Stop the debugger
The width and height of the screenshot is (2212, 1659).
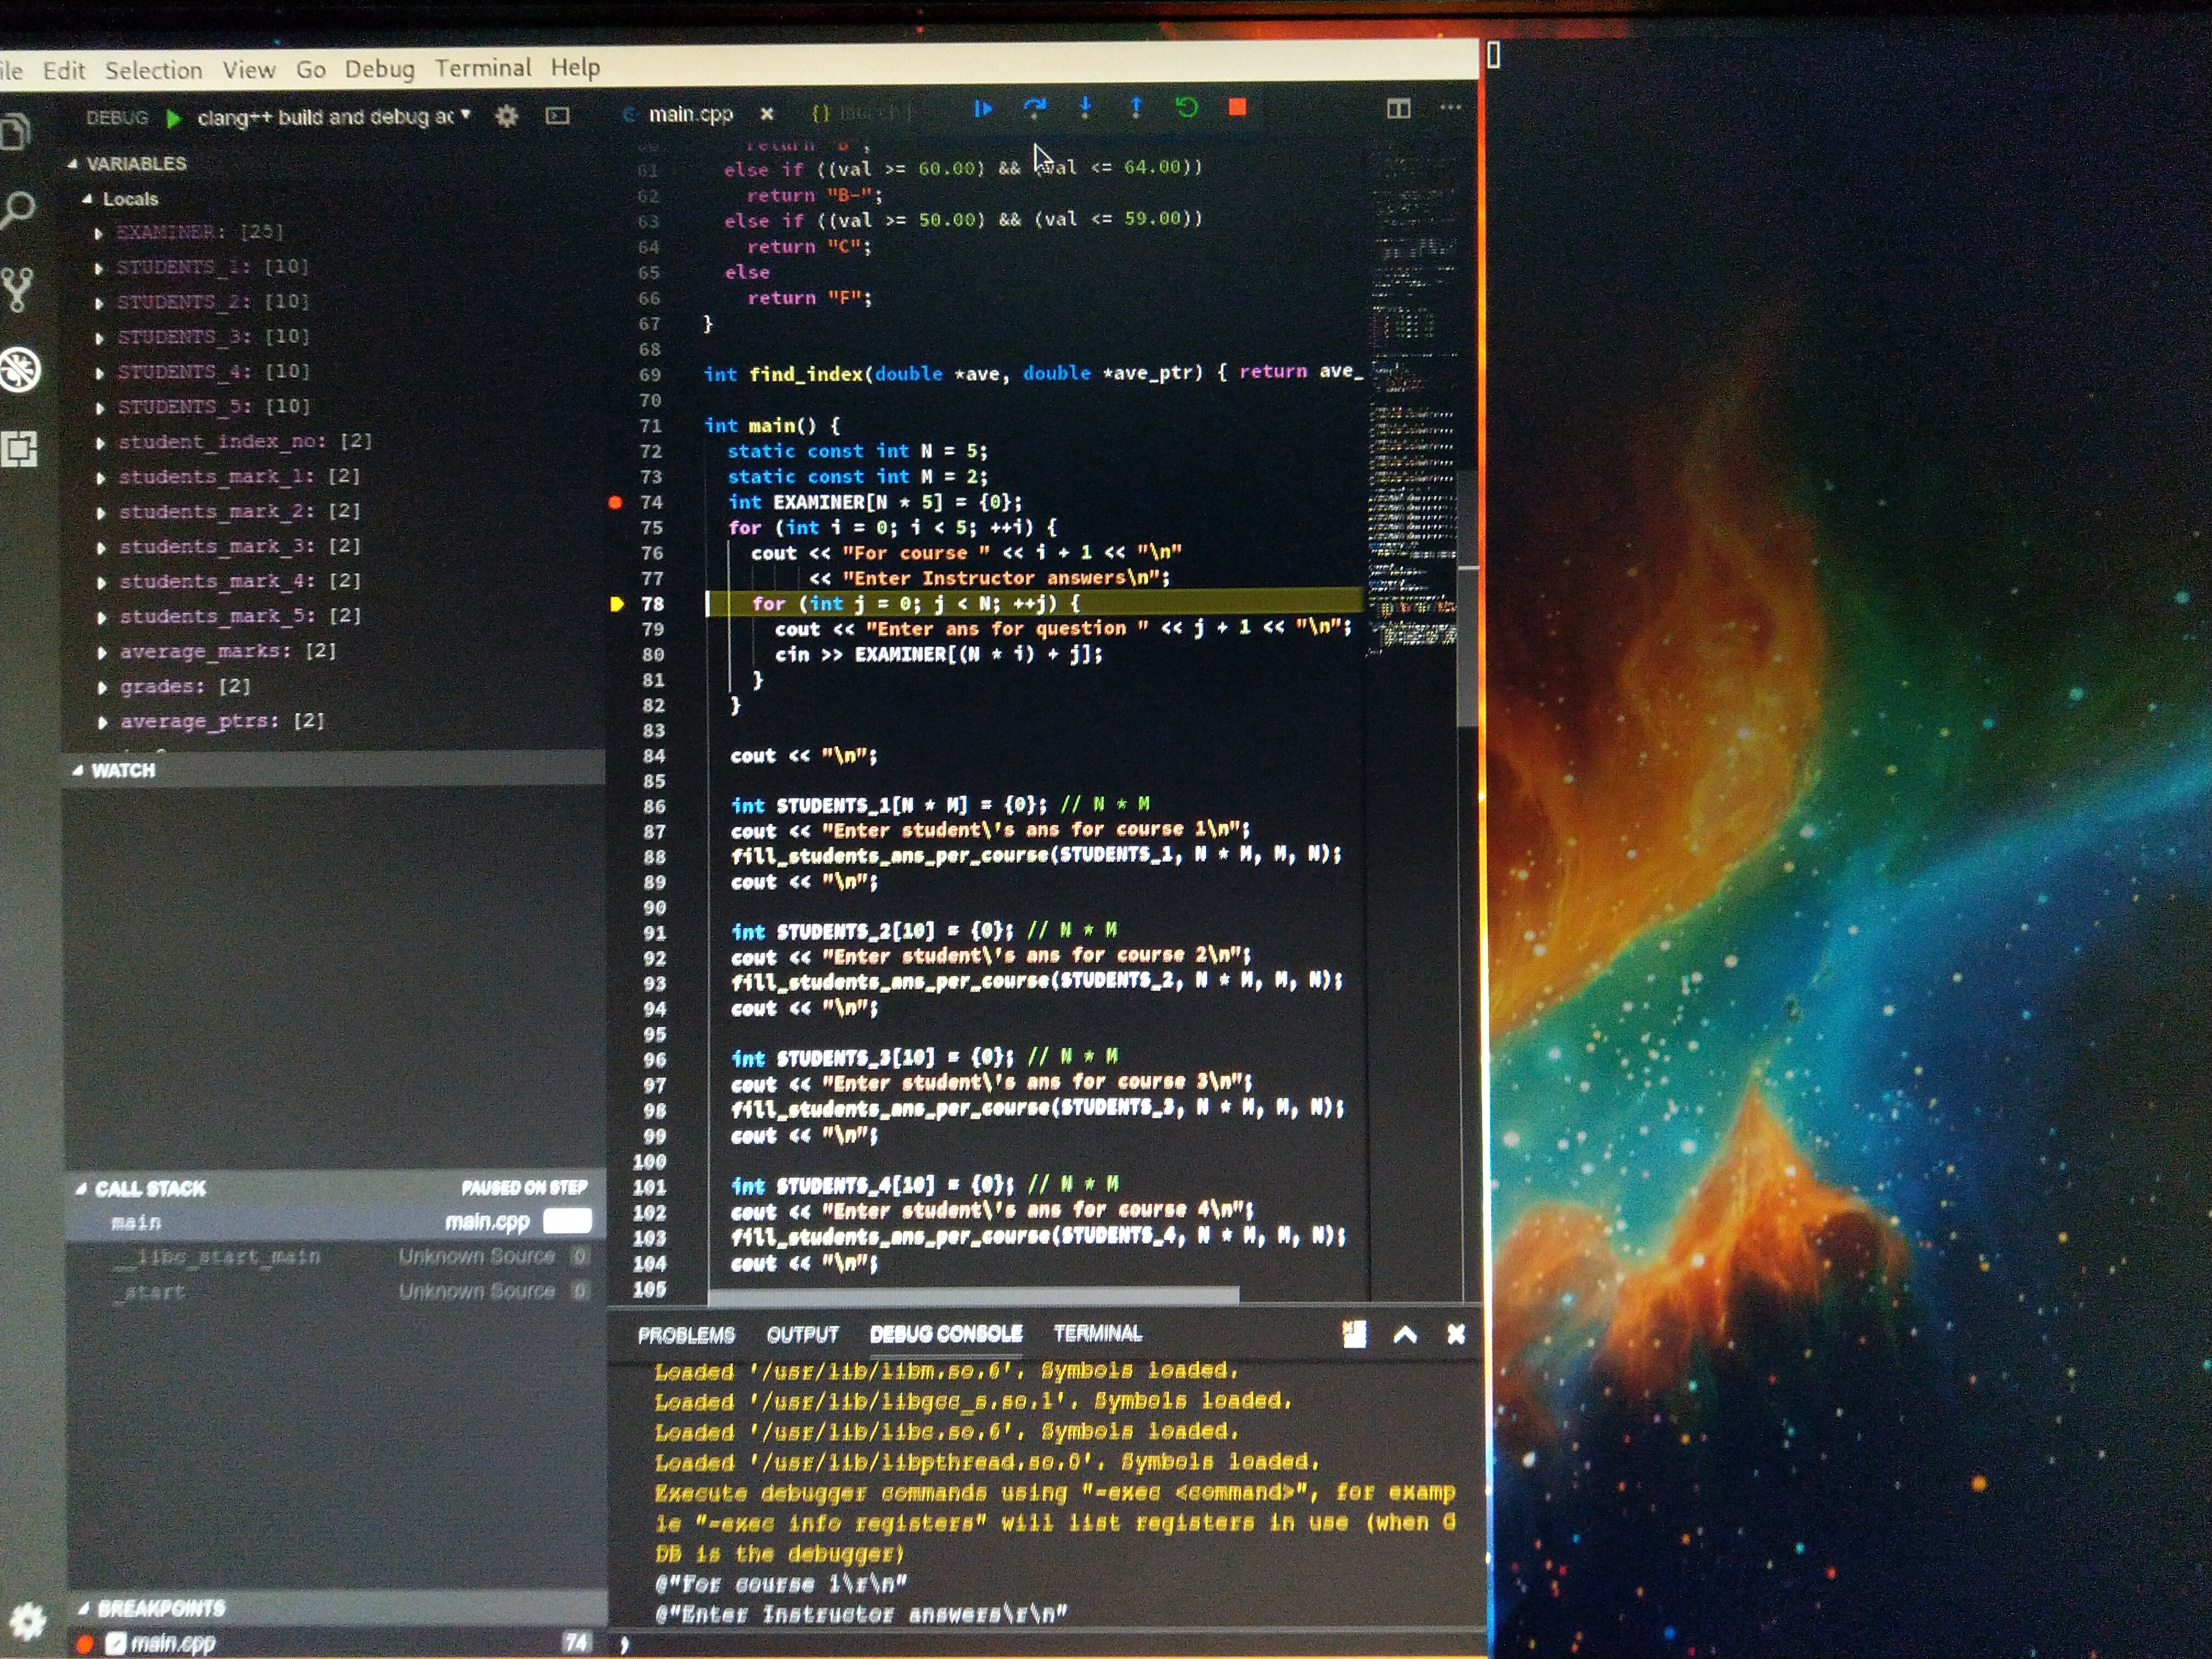coord(1238,109)
